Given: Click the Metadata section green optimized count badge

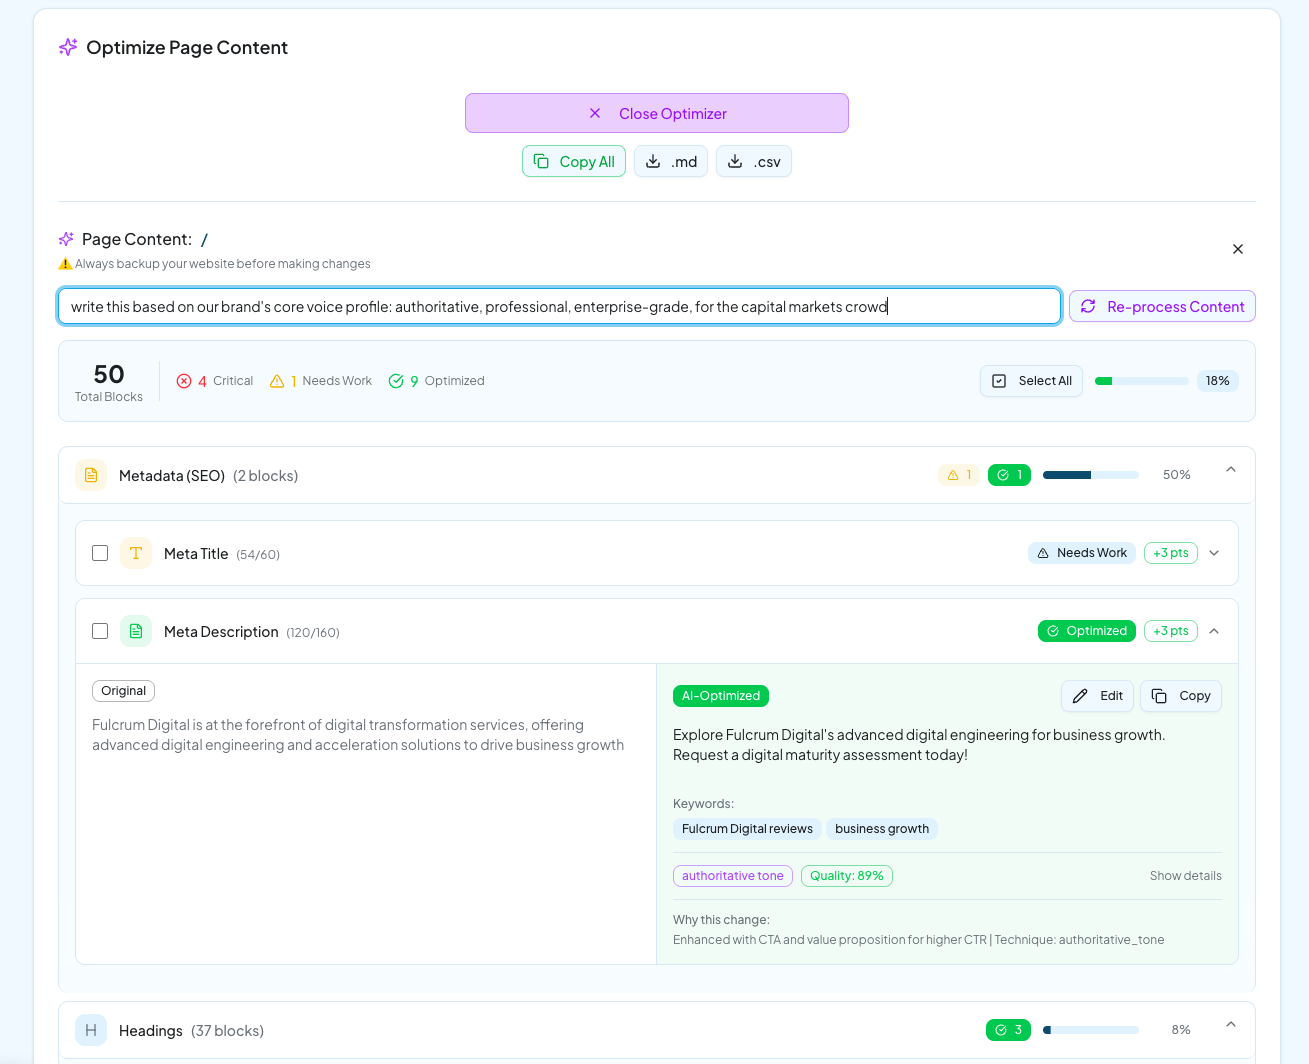Looking at the screenshot, I should (1009, 475).
